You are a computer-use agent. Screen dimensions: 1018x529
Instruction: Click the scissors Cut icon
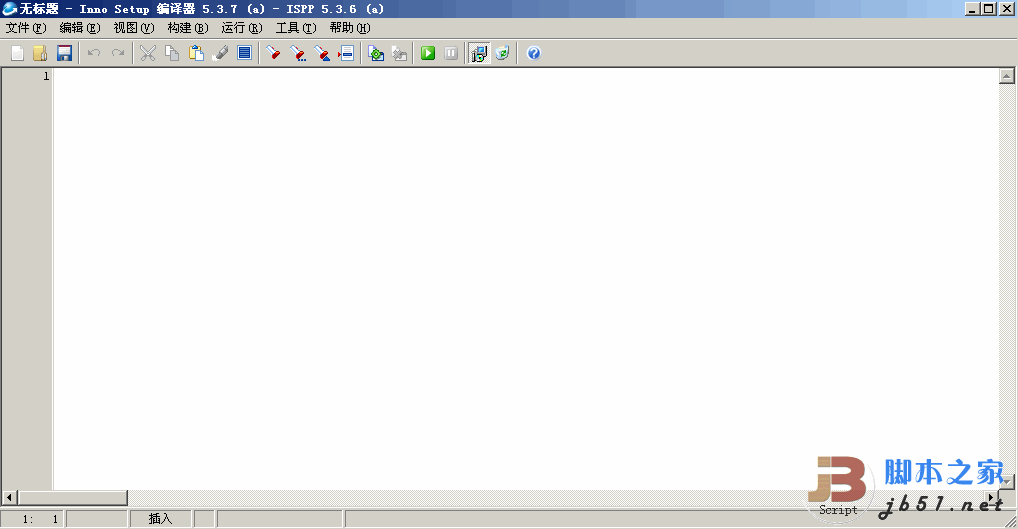tap(147, 53)
